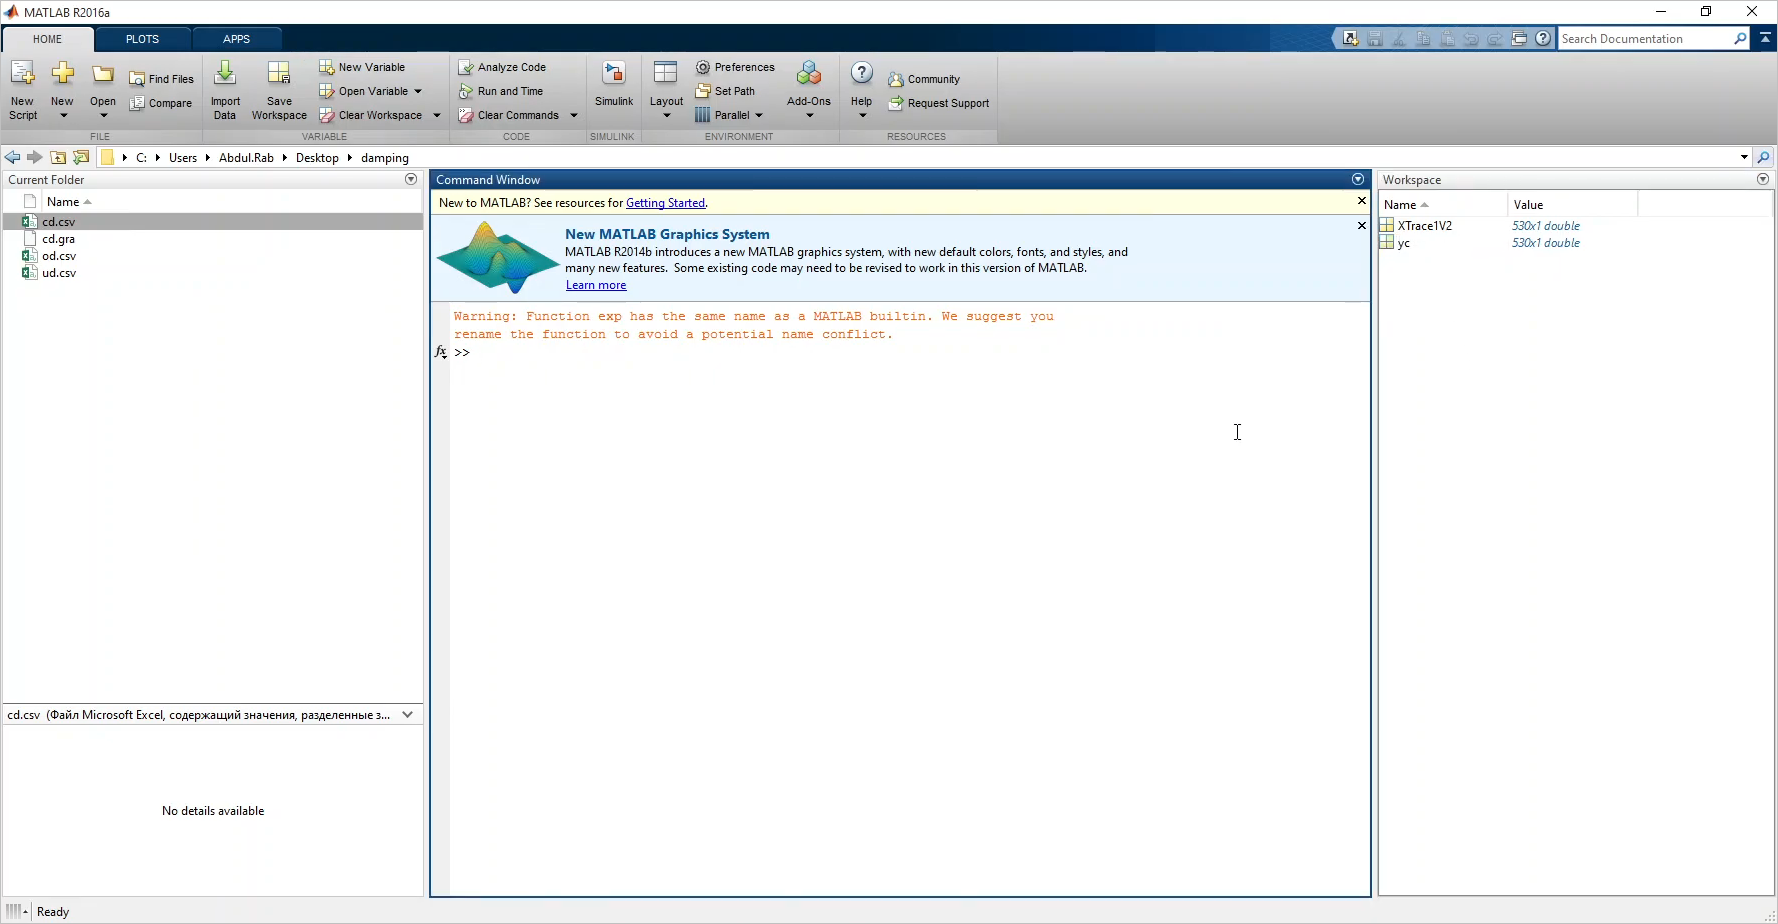Open MATLAB Preferences
The height and width of the screenshot is (924, 1778).
(735, 67)
